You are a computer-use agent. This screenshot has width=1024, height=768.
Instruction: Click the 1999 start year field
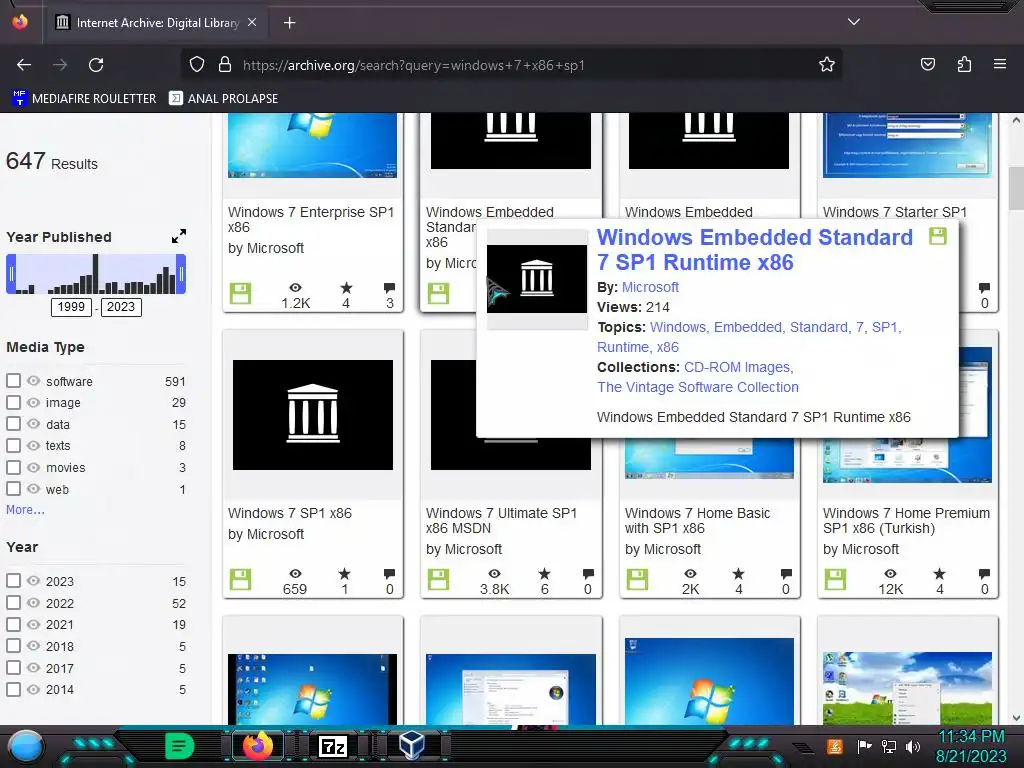(71, 307)
